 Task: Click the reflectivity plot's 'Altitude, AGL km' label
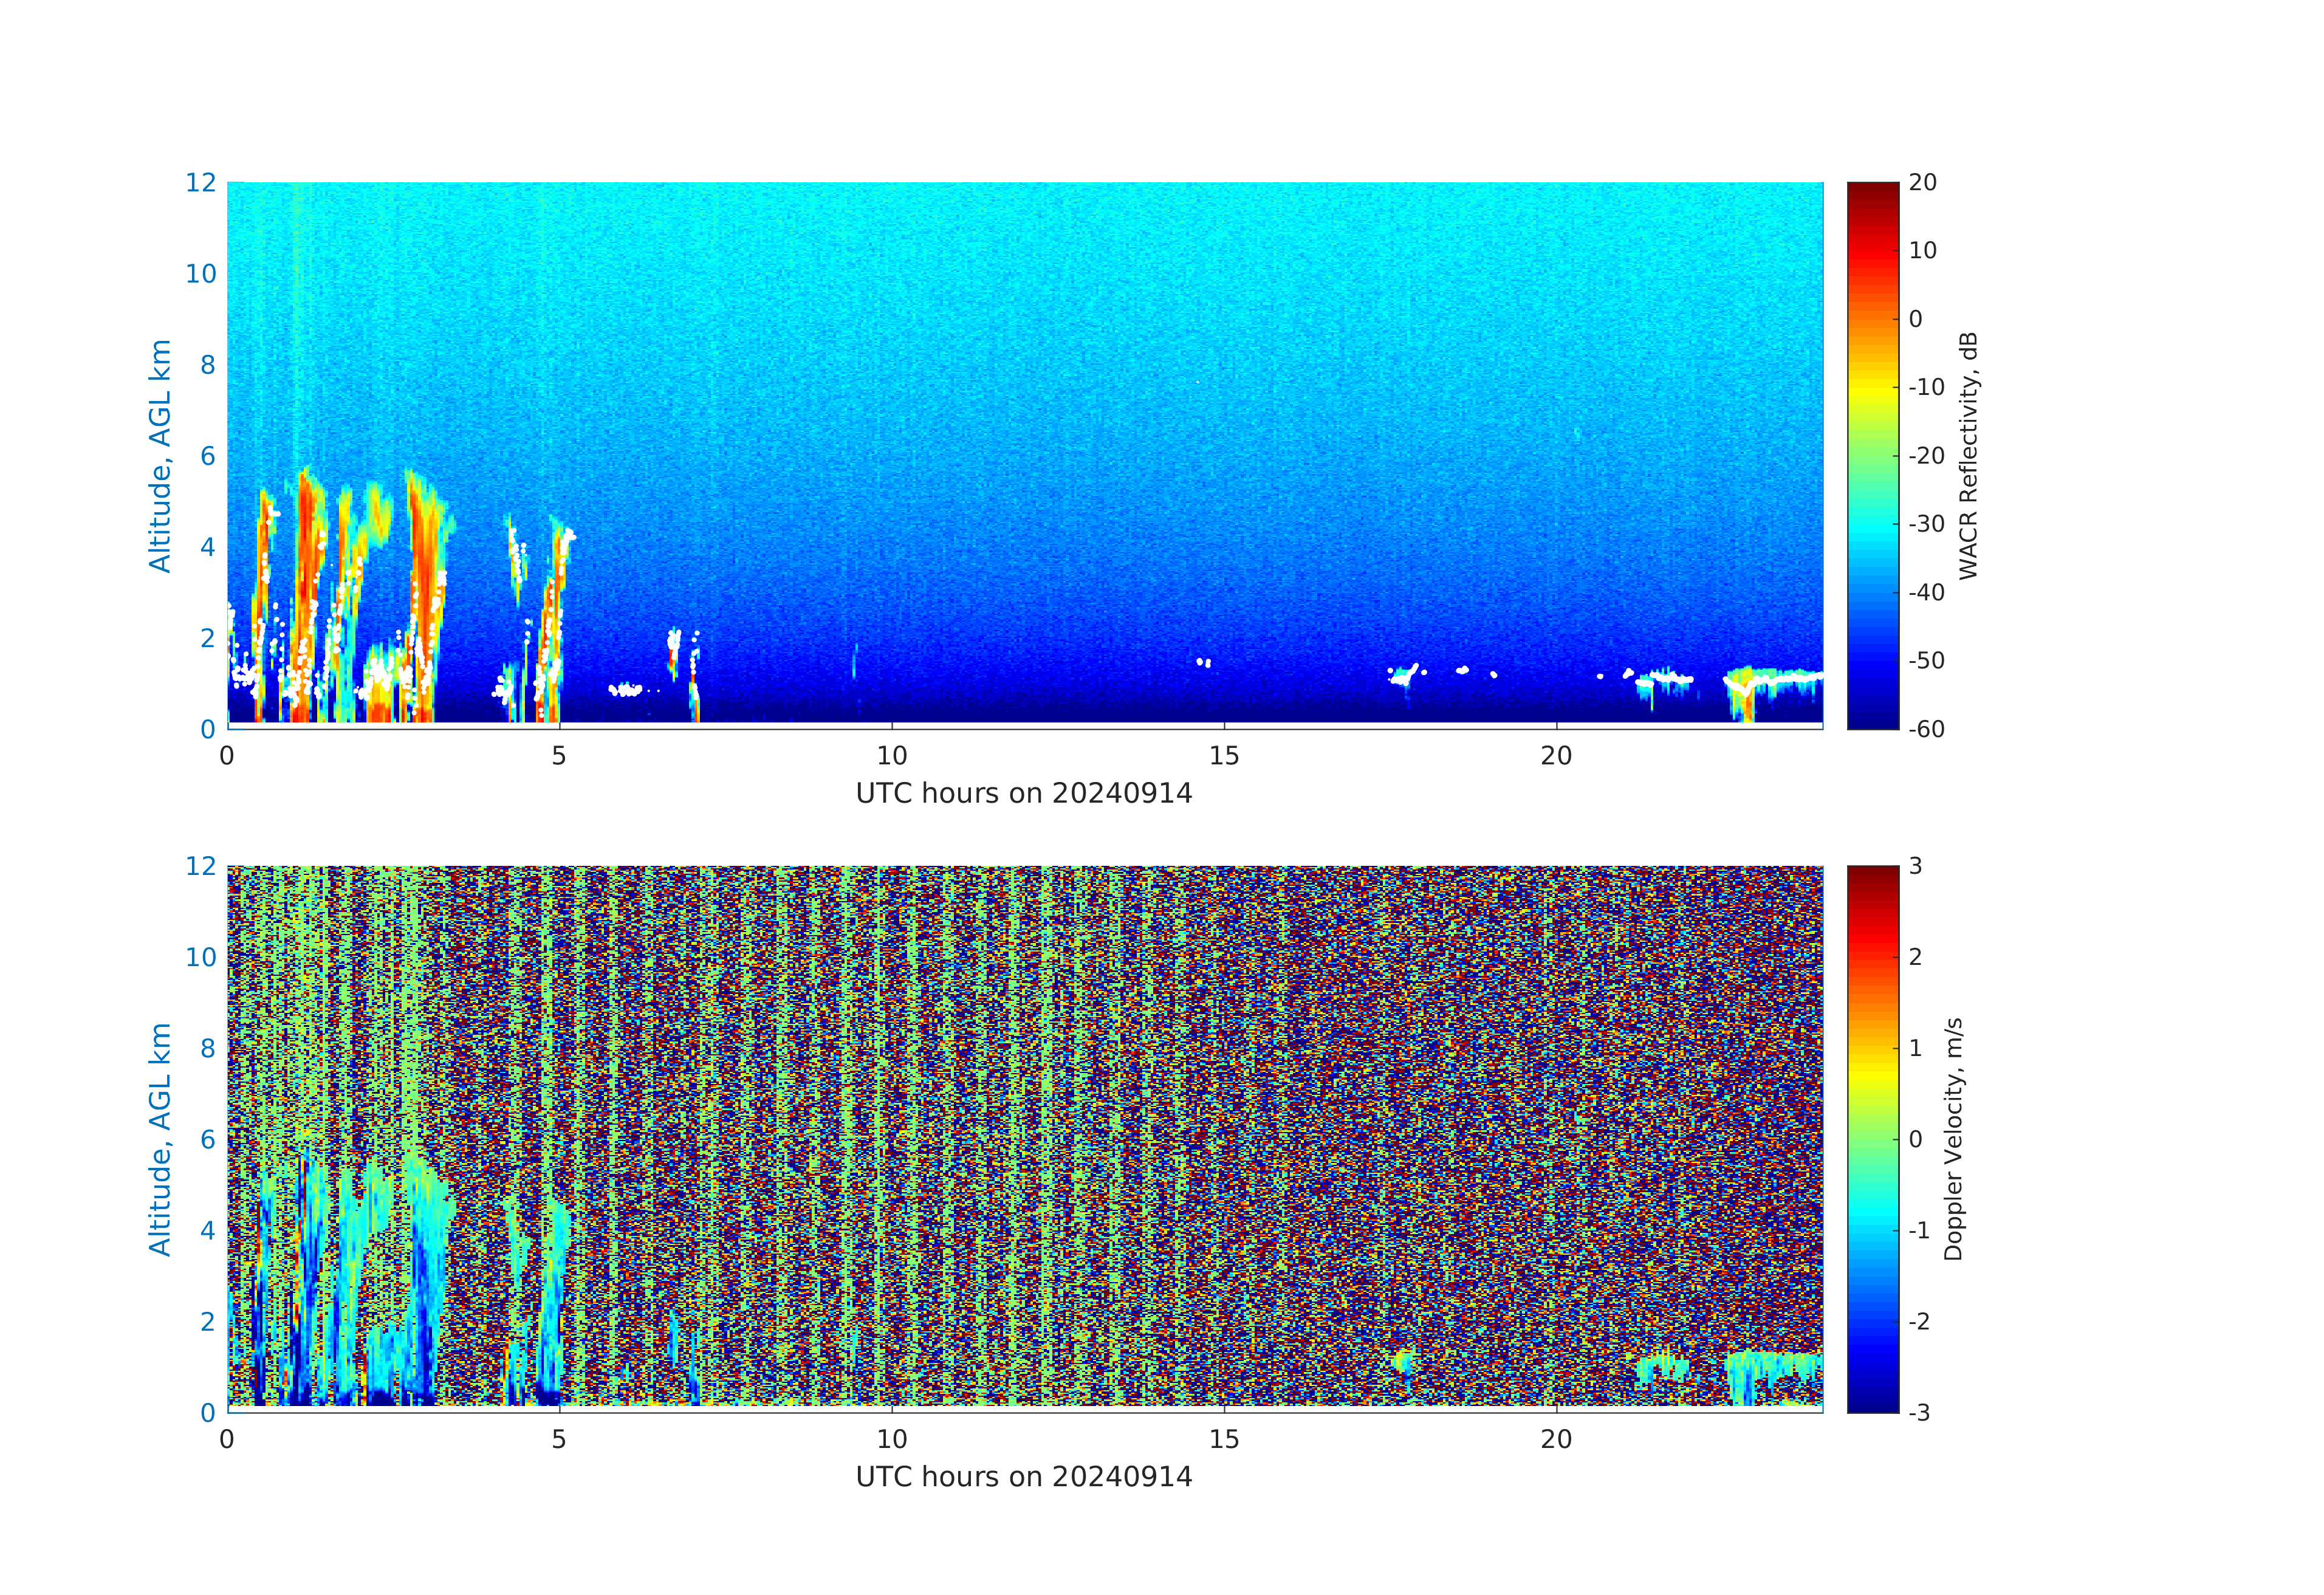click(x=160, y=455)
